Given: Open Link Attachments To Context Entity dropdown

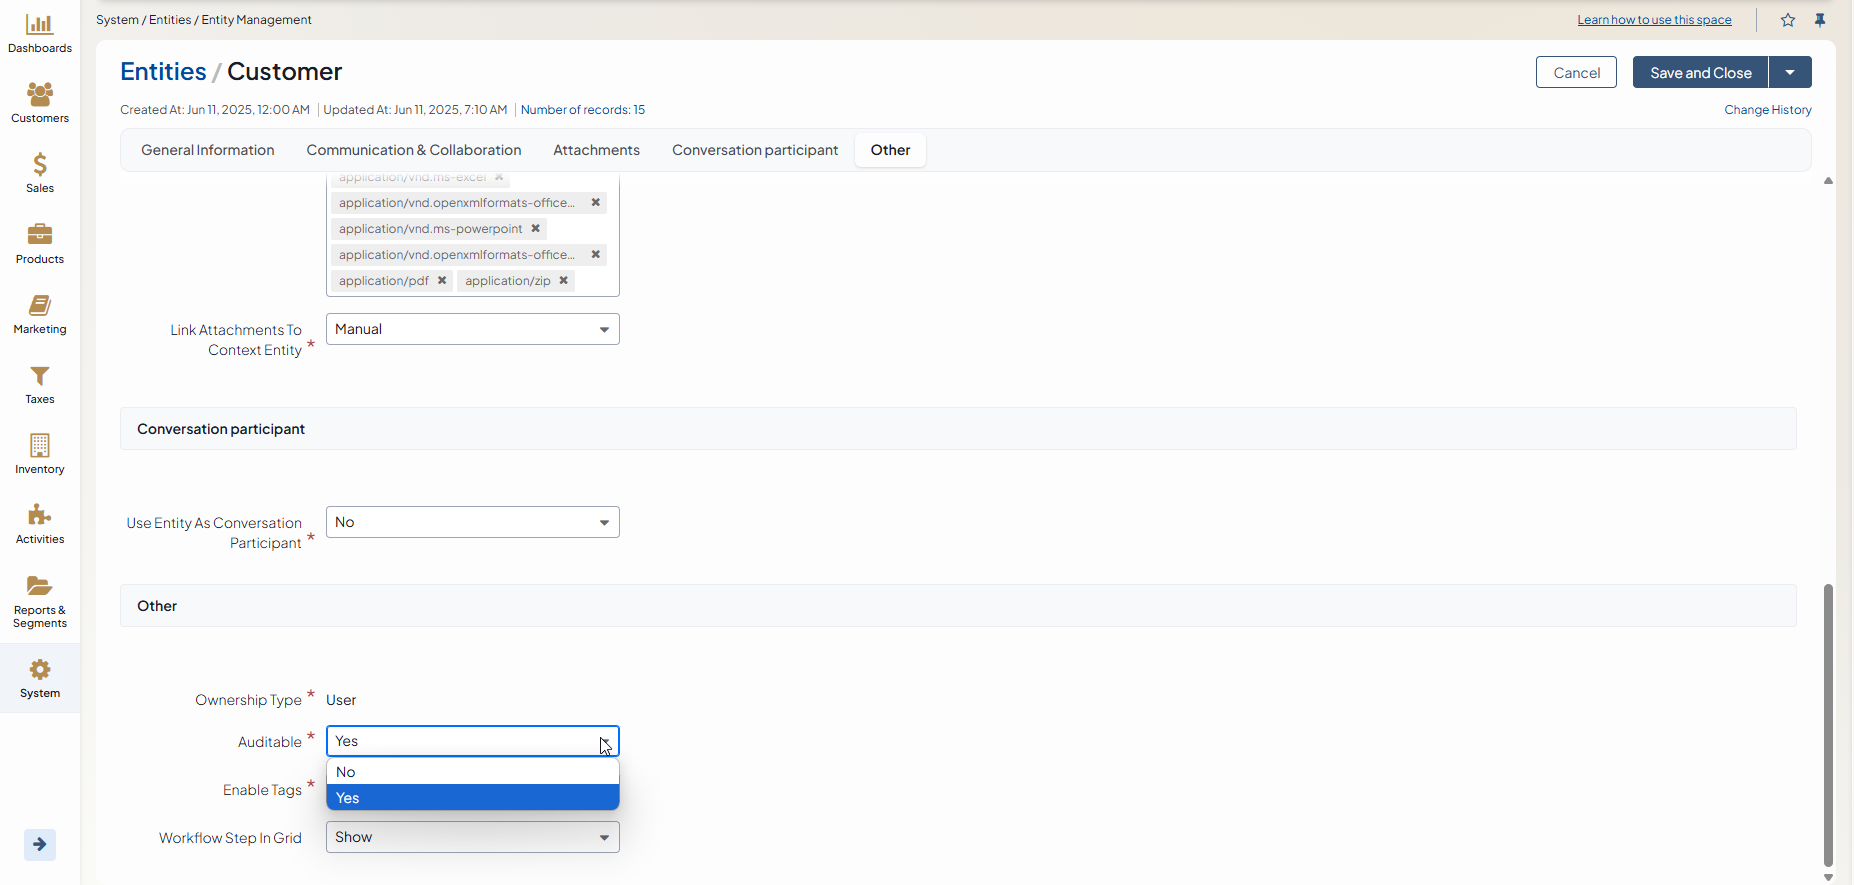Looking at the screenshot, I should pyautogui.click(x=472, y=329).
